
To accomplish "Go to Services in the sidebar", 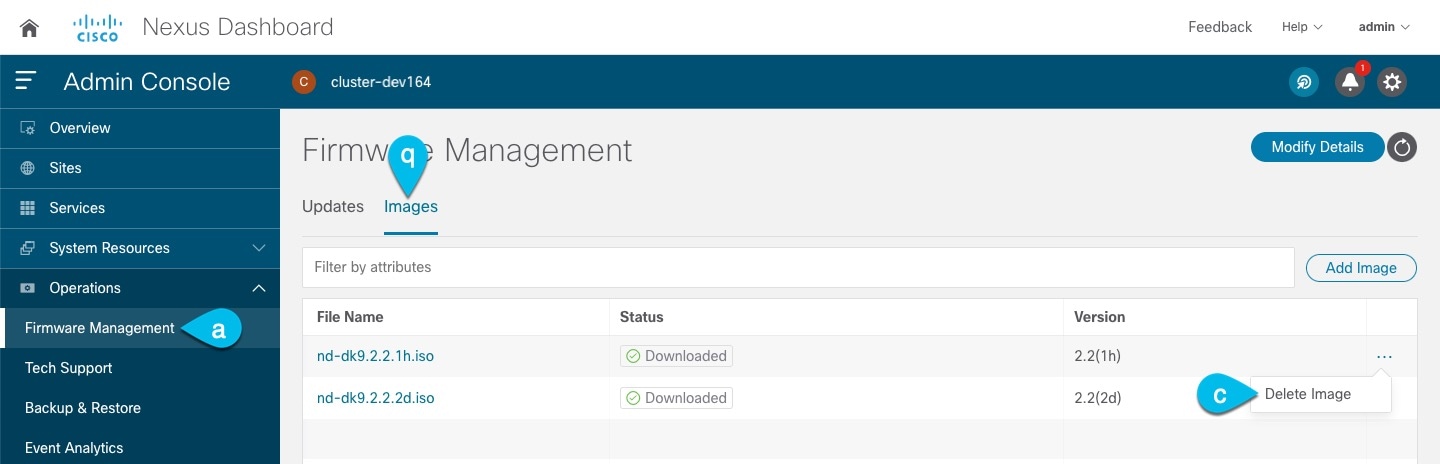I will coord(77,208).
